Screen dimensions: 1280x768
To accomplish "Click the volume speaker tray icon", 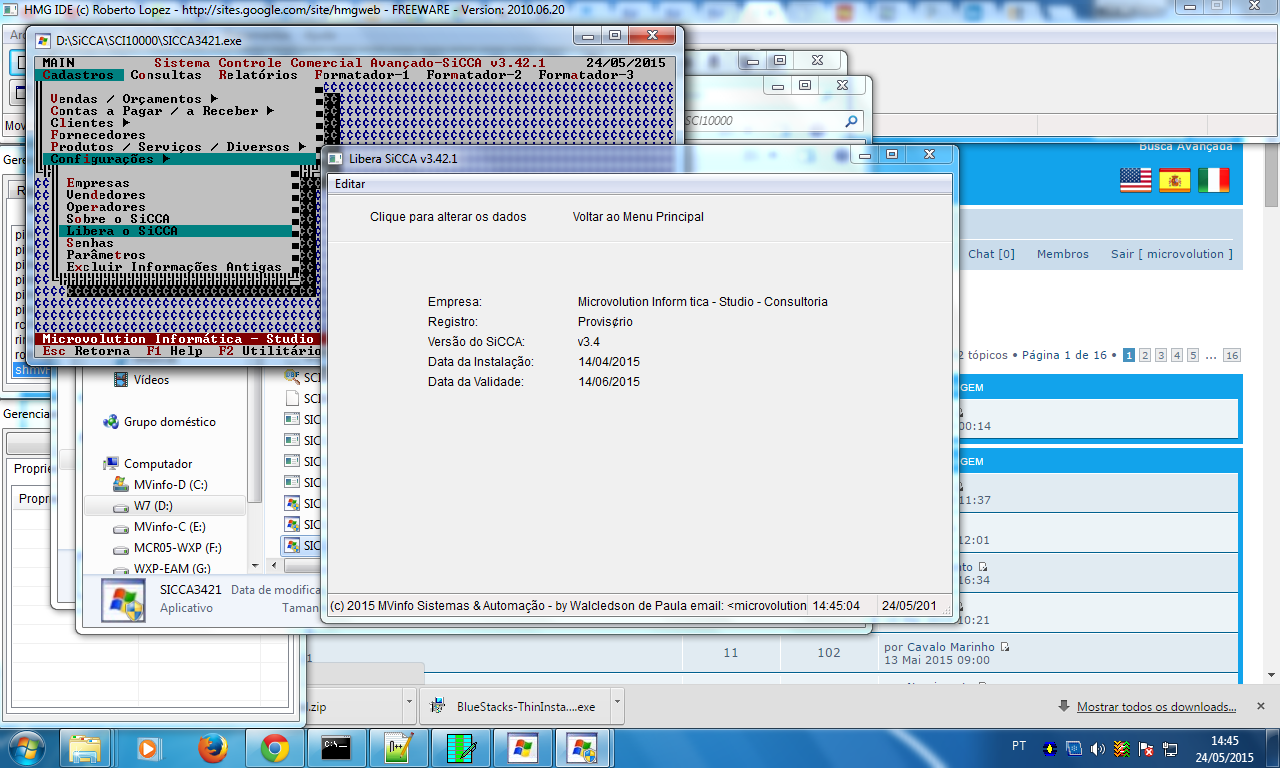I will click(1098, 748).
